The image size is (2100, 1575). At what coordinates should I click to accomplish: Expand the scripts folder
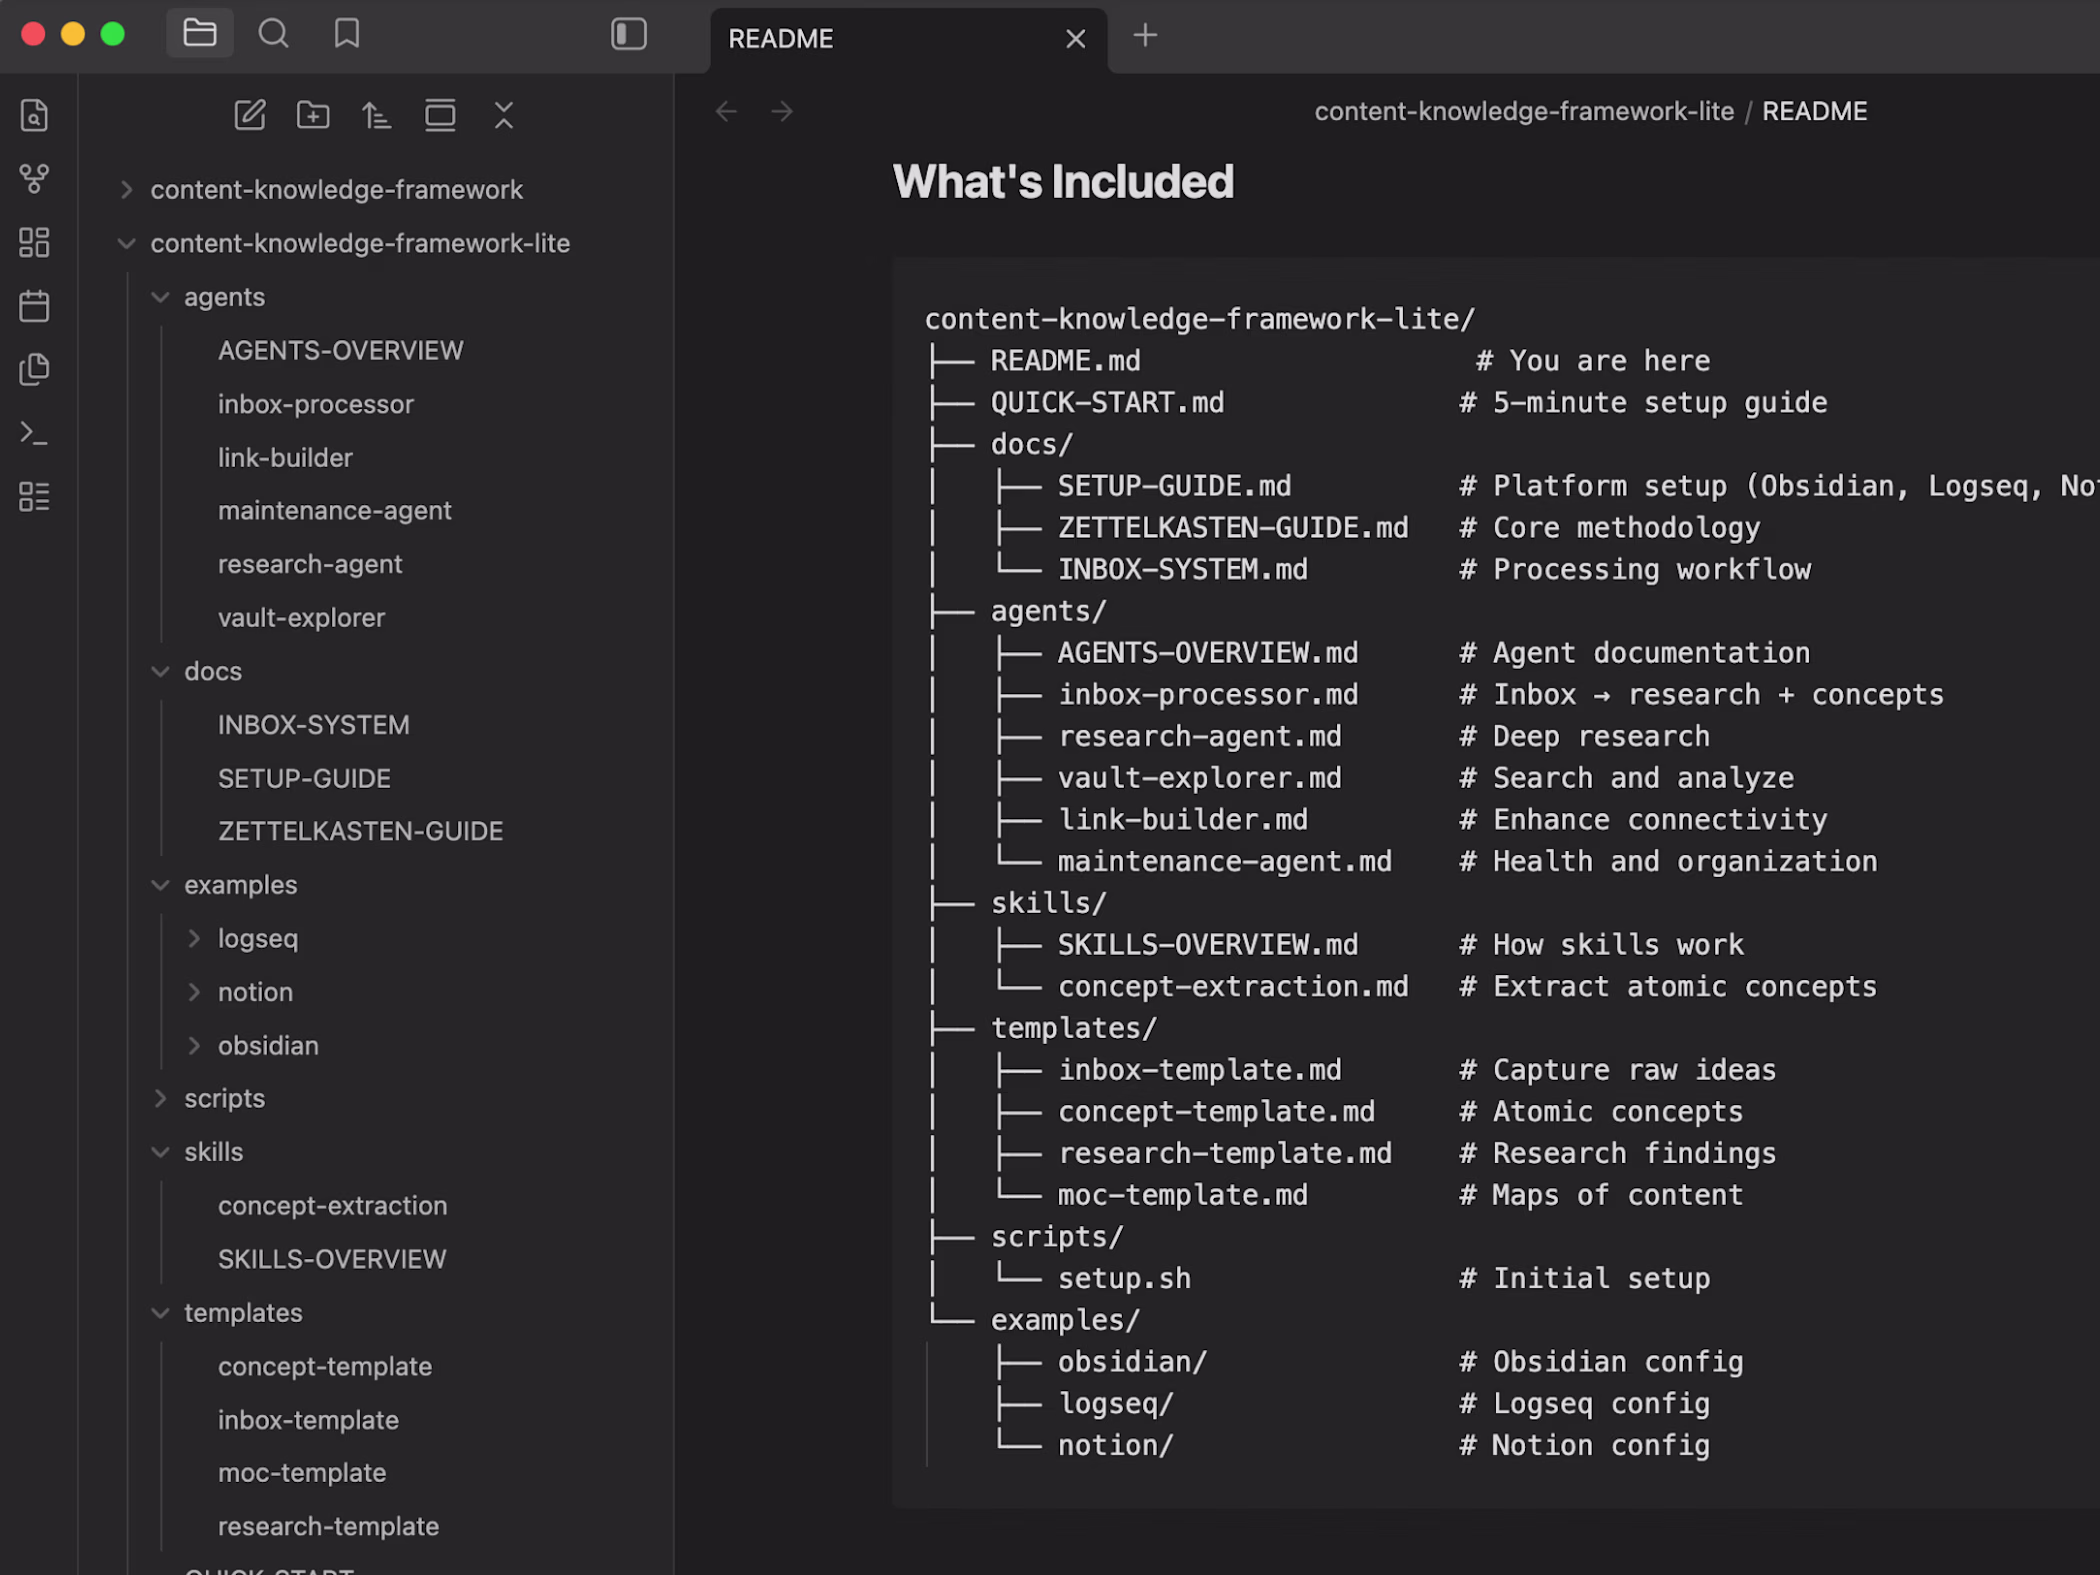224,1098
